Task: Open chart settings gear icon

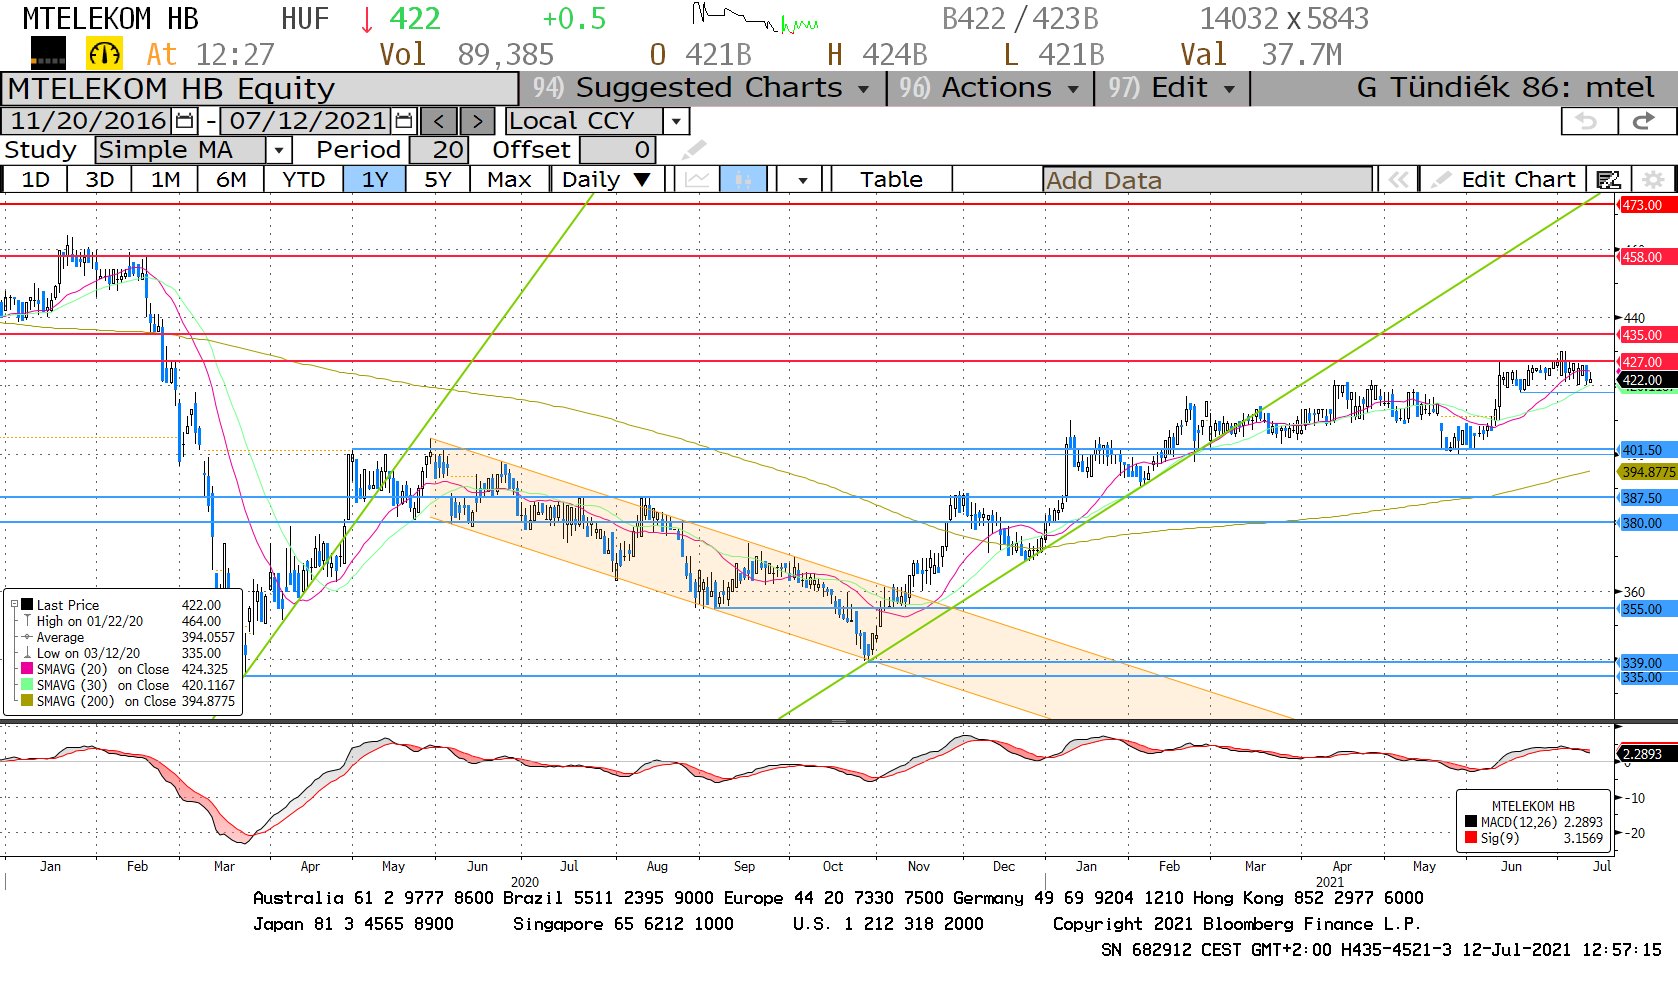Action: (x=1654, y=180)
